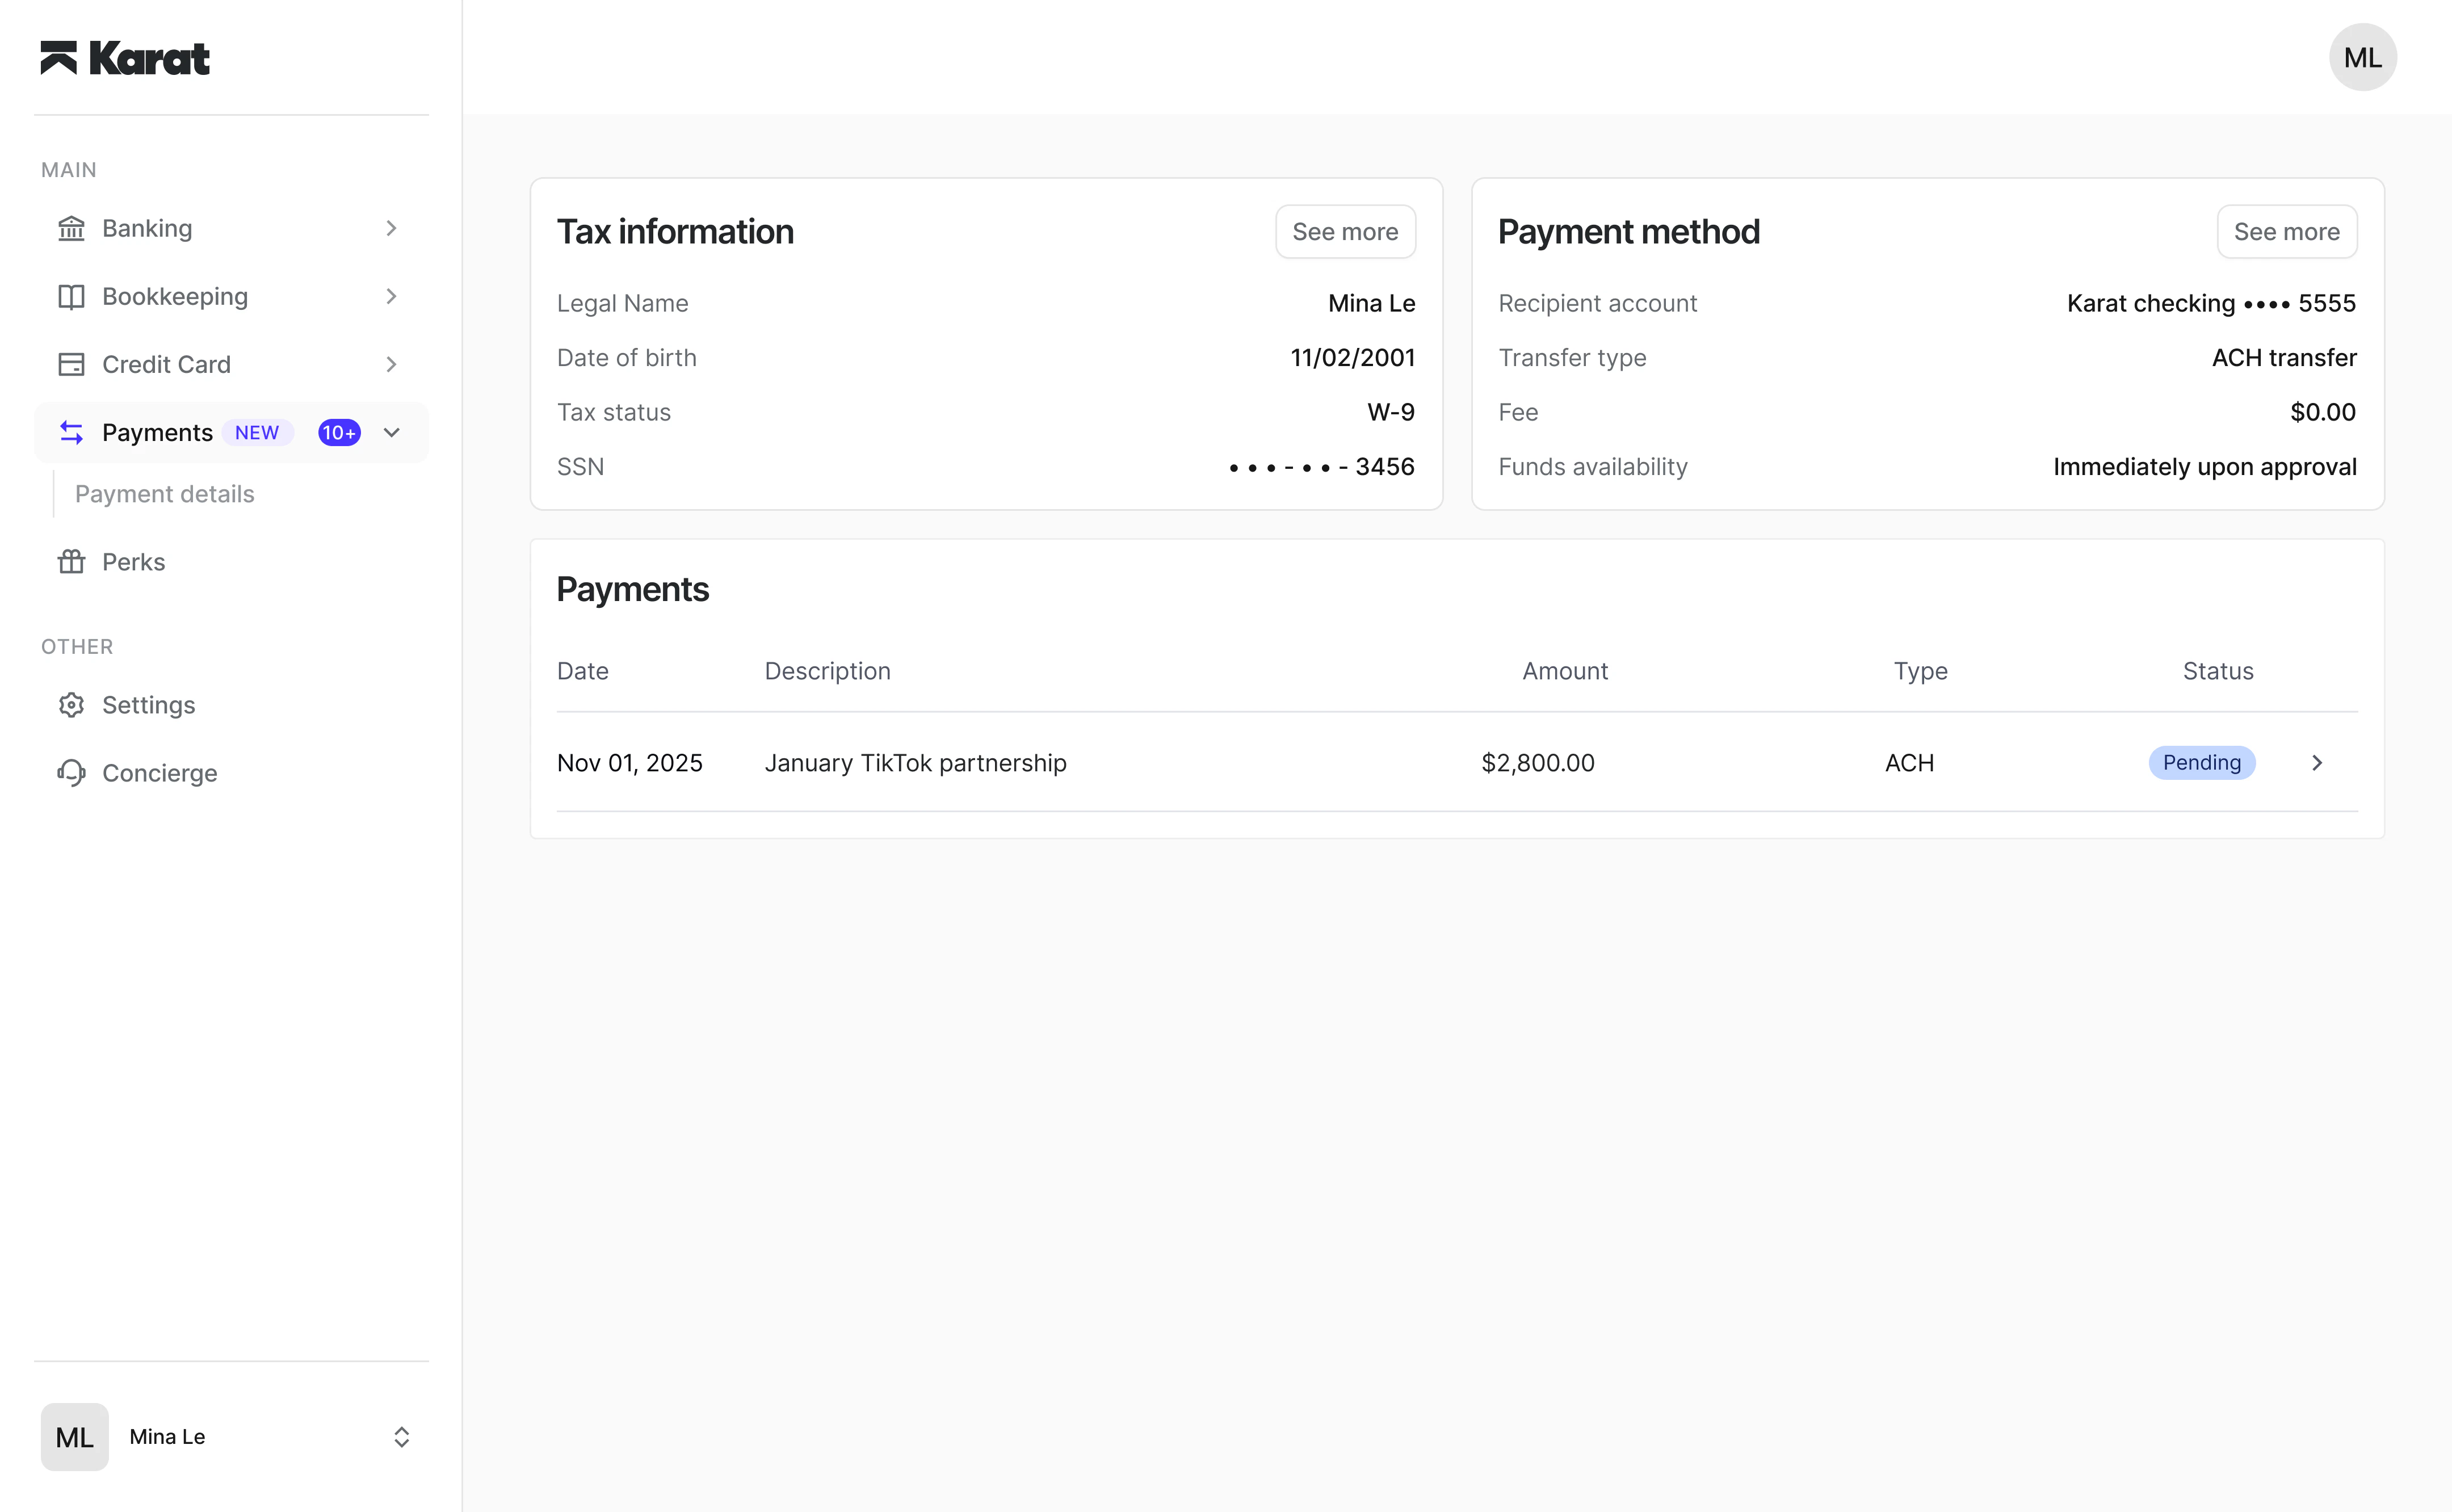Open the January TikTok partnership payment details arrow
The width and height of the screenshot is (2452, 1512).
tap(2317, 762)
